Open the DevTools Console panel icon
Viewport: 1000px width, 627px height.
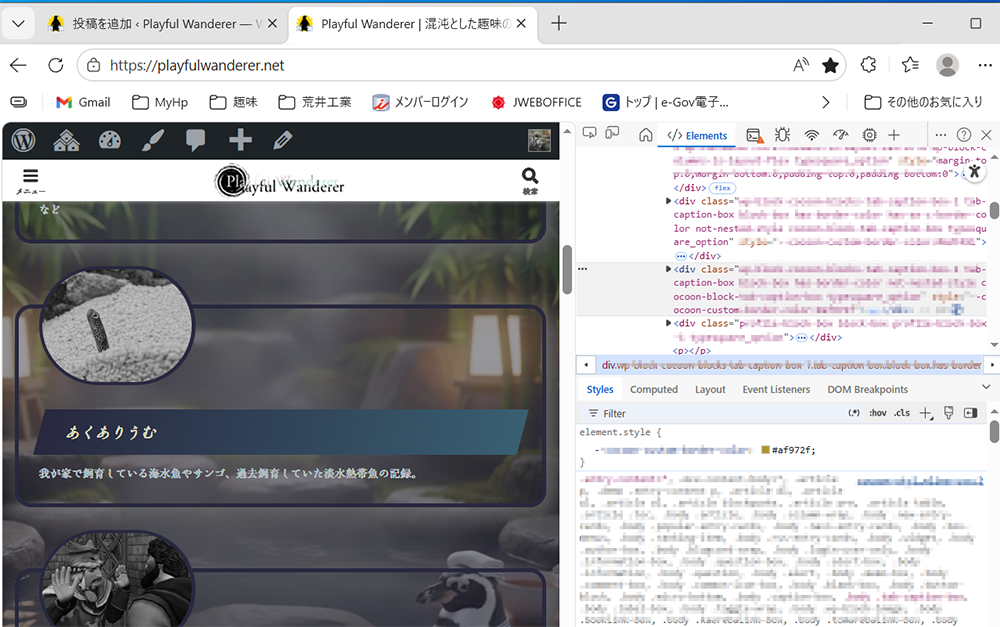[x=754, y=135]
